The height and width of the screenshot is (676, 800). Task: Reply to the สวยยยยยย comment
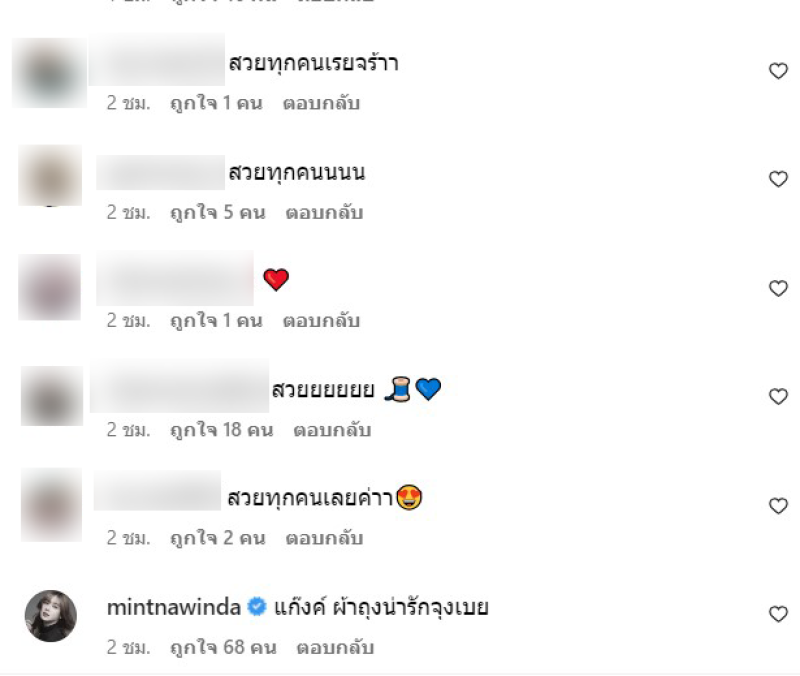[x=332, y=430]
